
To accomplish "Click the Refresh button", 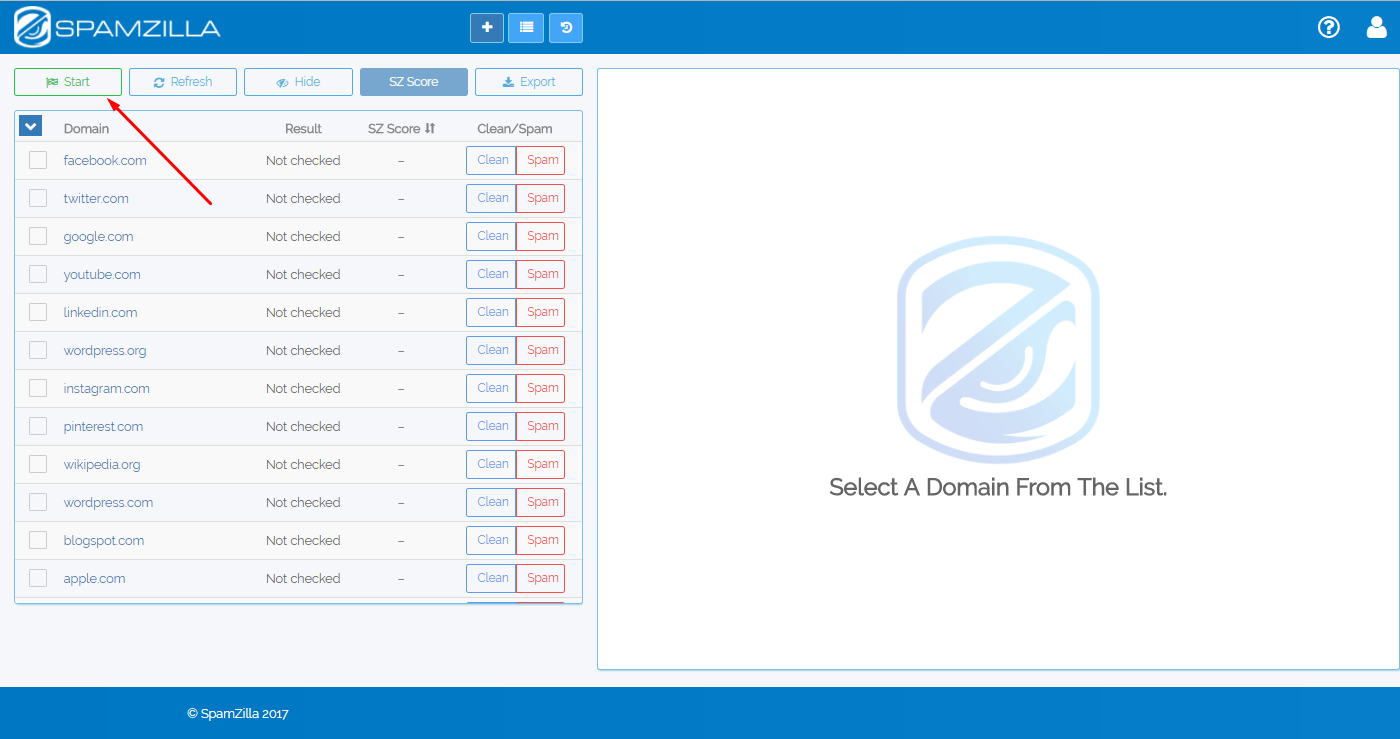I will 183,82.
